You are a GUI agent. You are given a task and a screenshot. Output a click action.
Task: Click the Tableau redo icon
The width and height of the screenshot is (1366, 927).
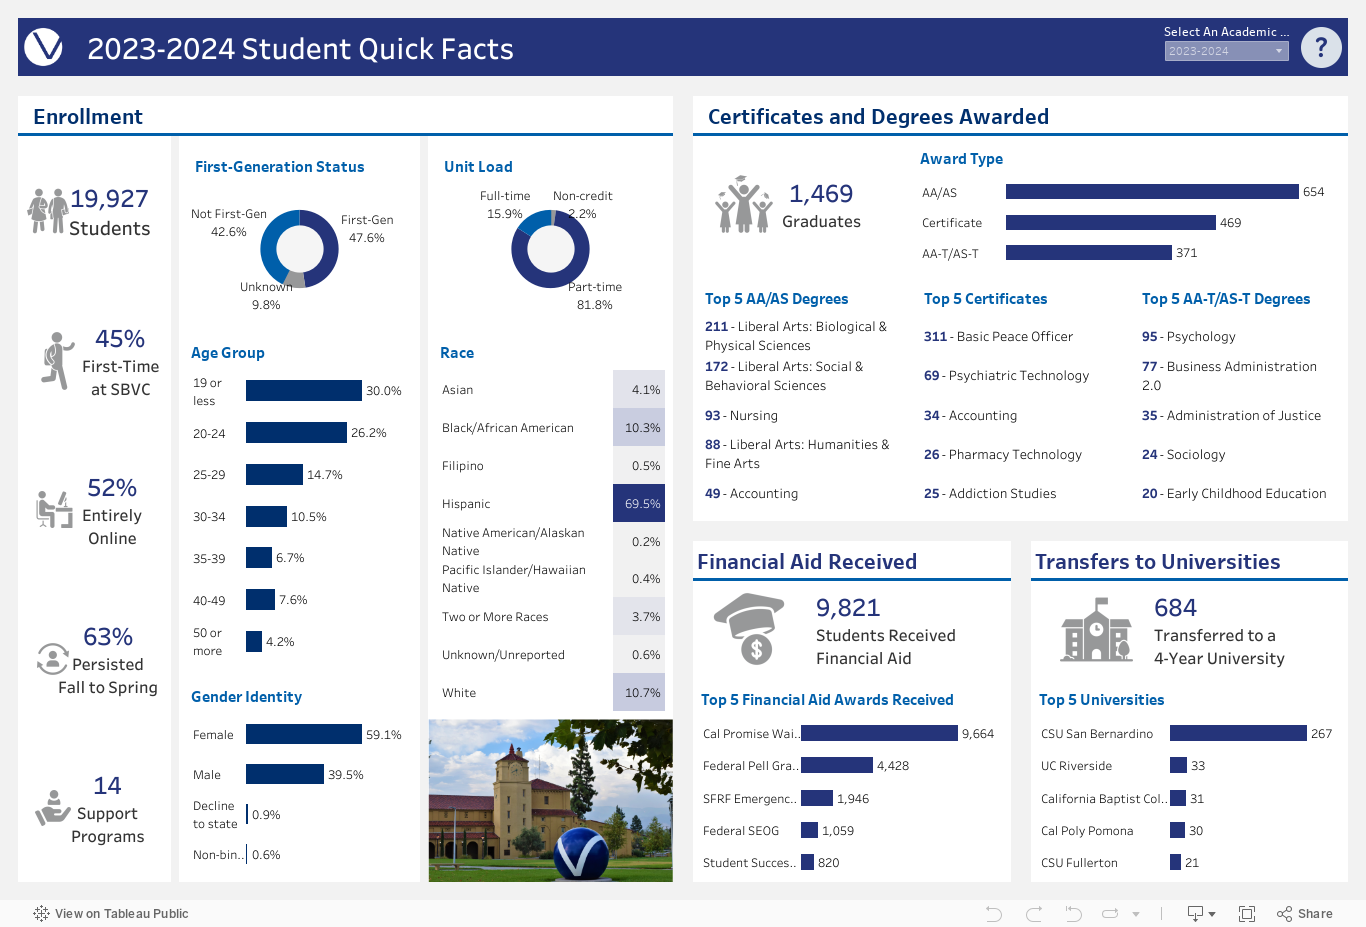pyautogui.click(x=1034, y=913)
